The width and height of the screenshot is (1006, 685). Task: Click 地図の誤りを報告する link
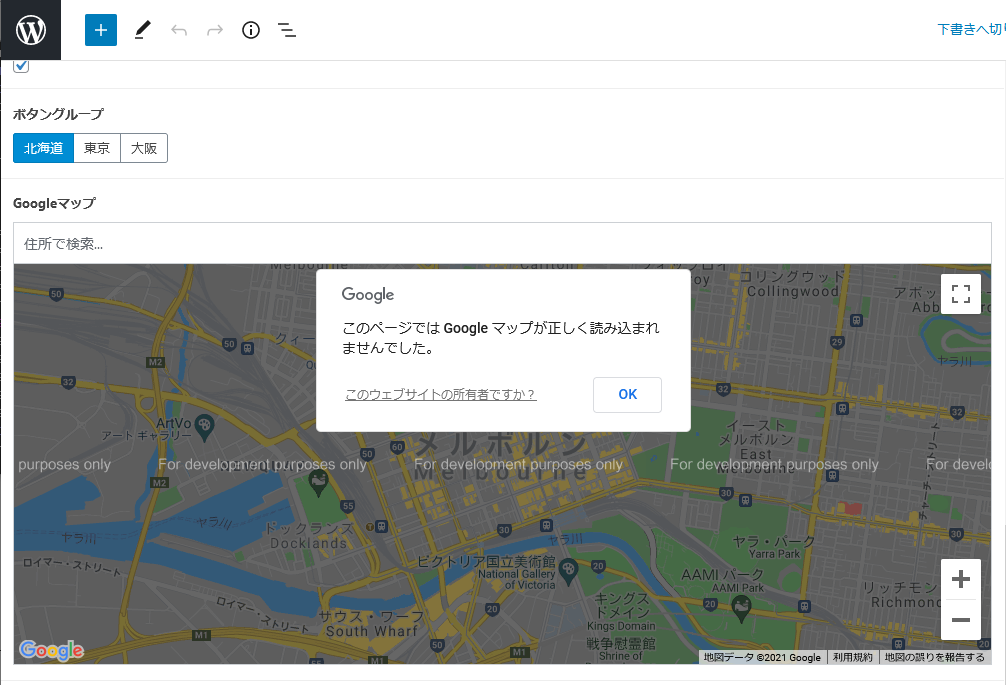[935, 657]
